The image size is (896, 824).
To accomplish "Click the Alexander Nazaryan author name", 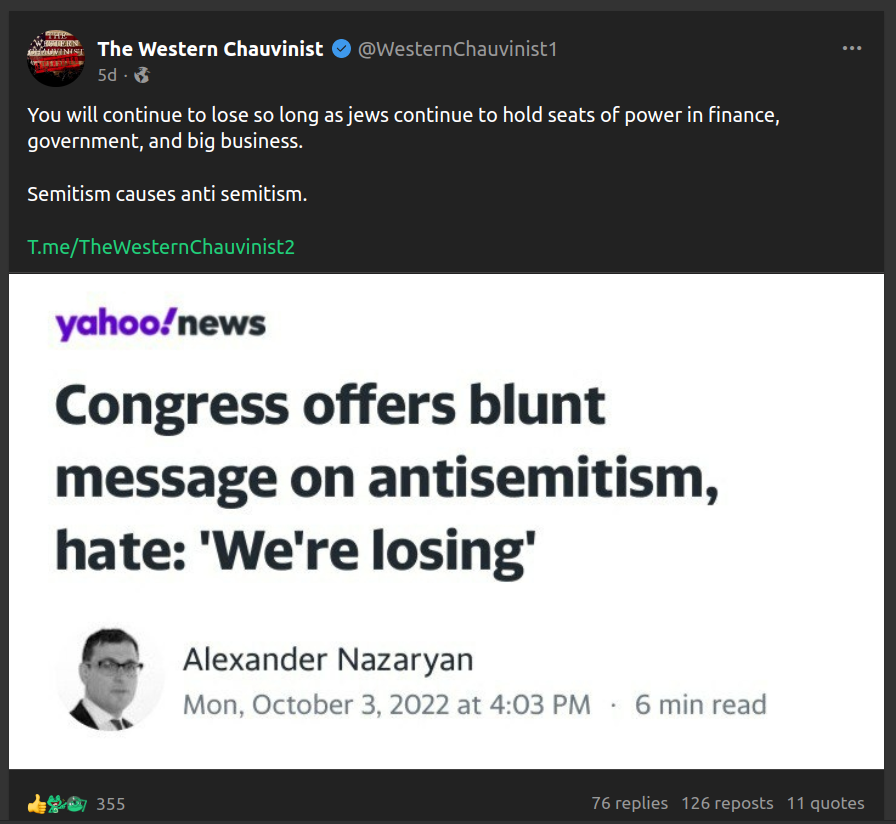I will 328,660.
